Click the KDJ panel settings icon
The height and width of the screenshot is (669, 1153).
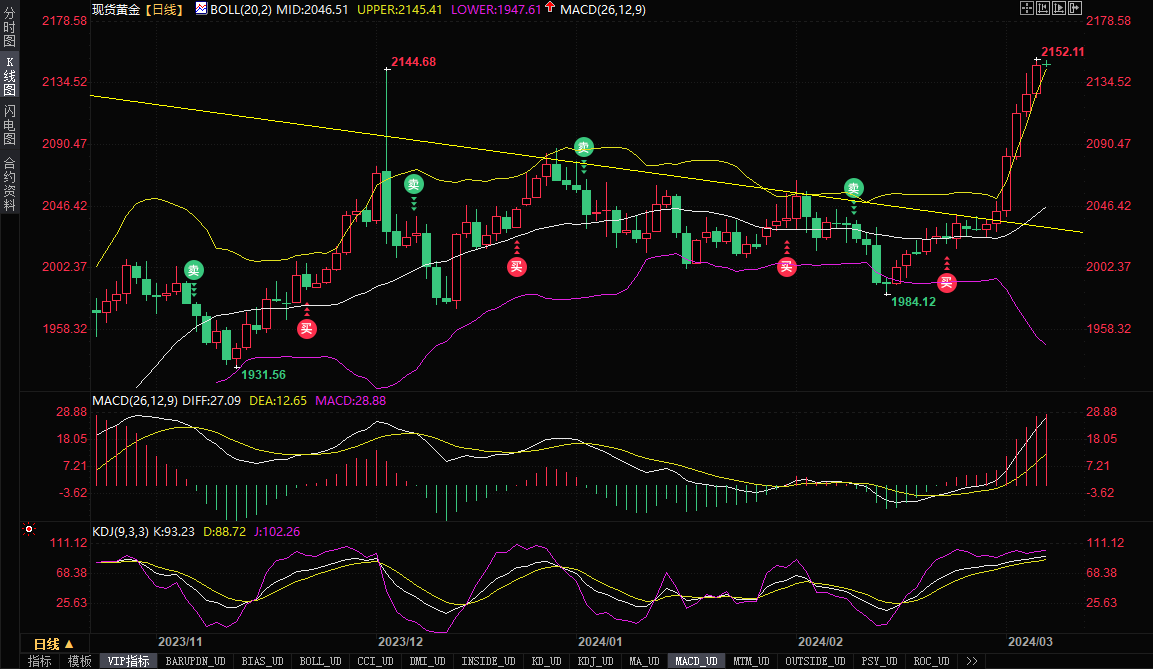[x=29, y=530]
